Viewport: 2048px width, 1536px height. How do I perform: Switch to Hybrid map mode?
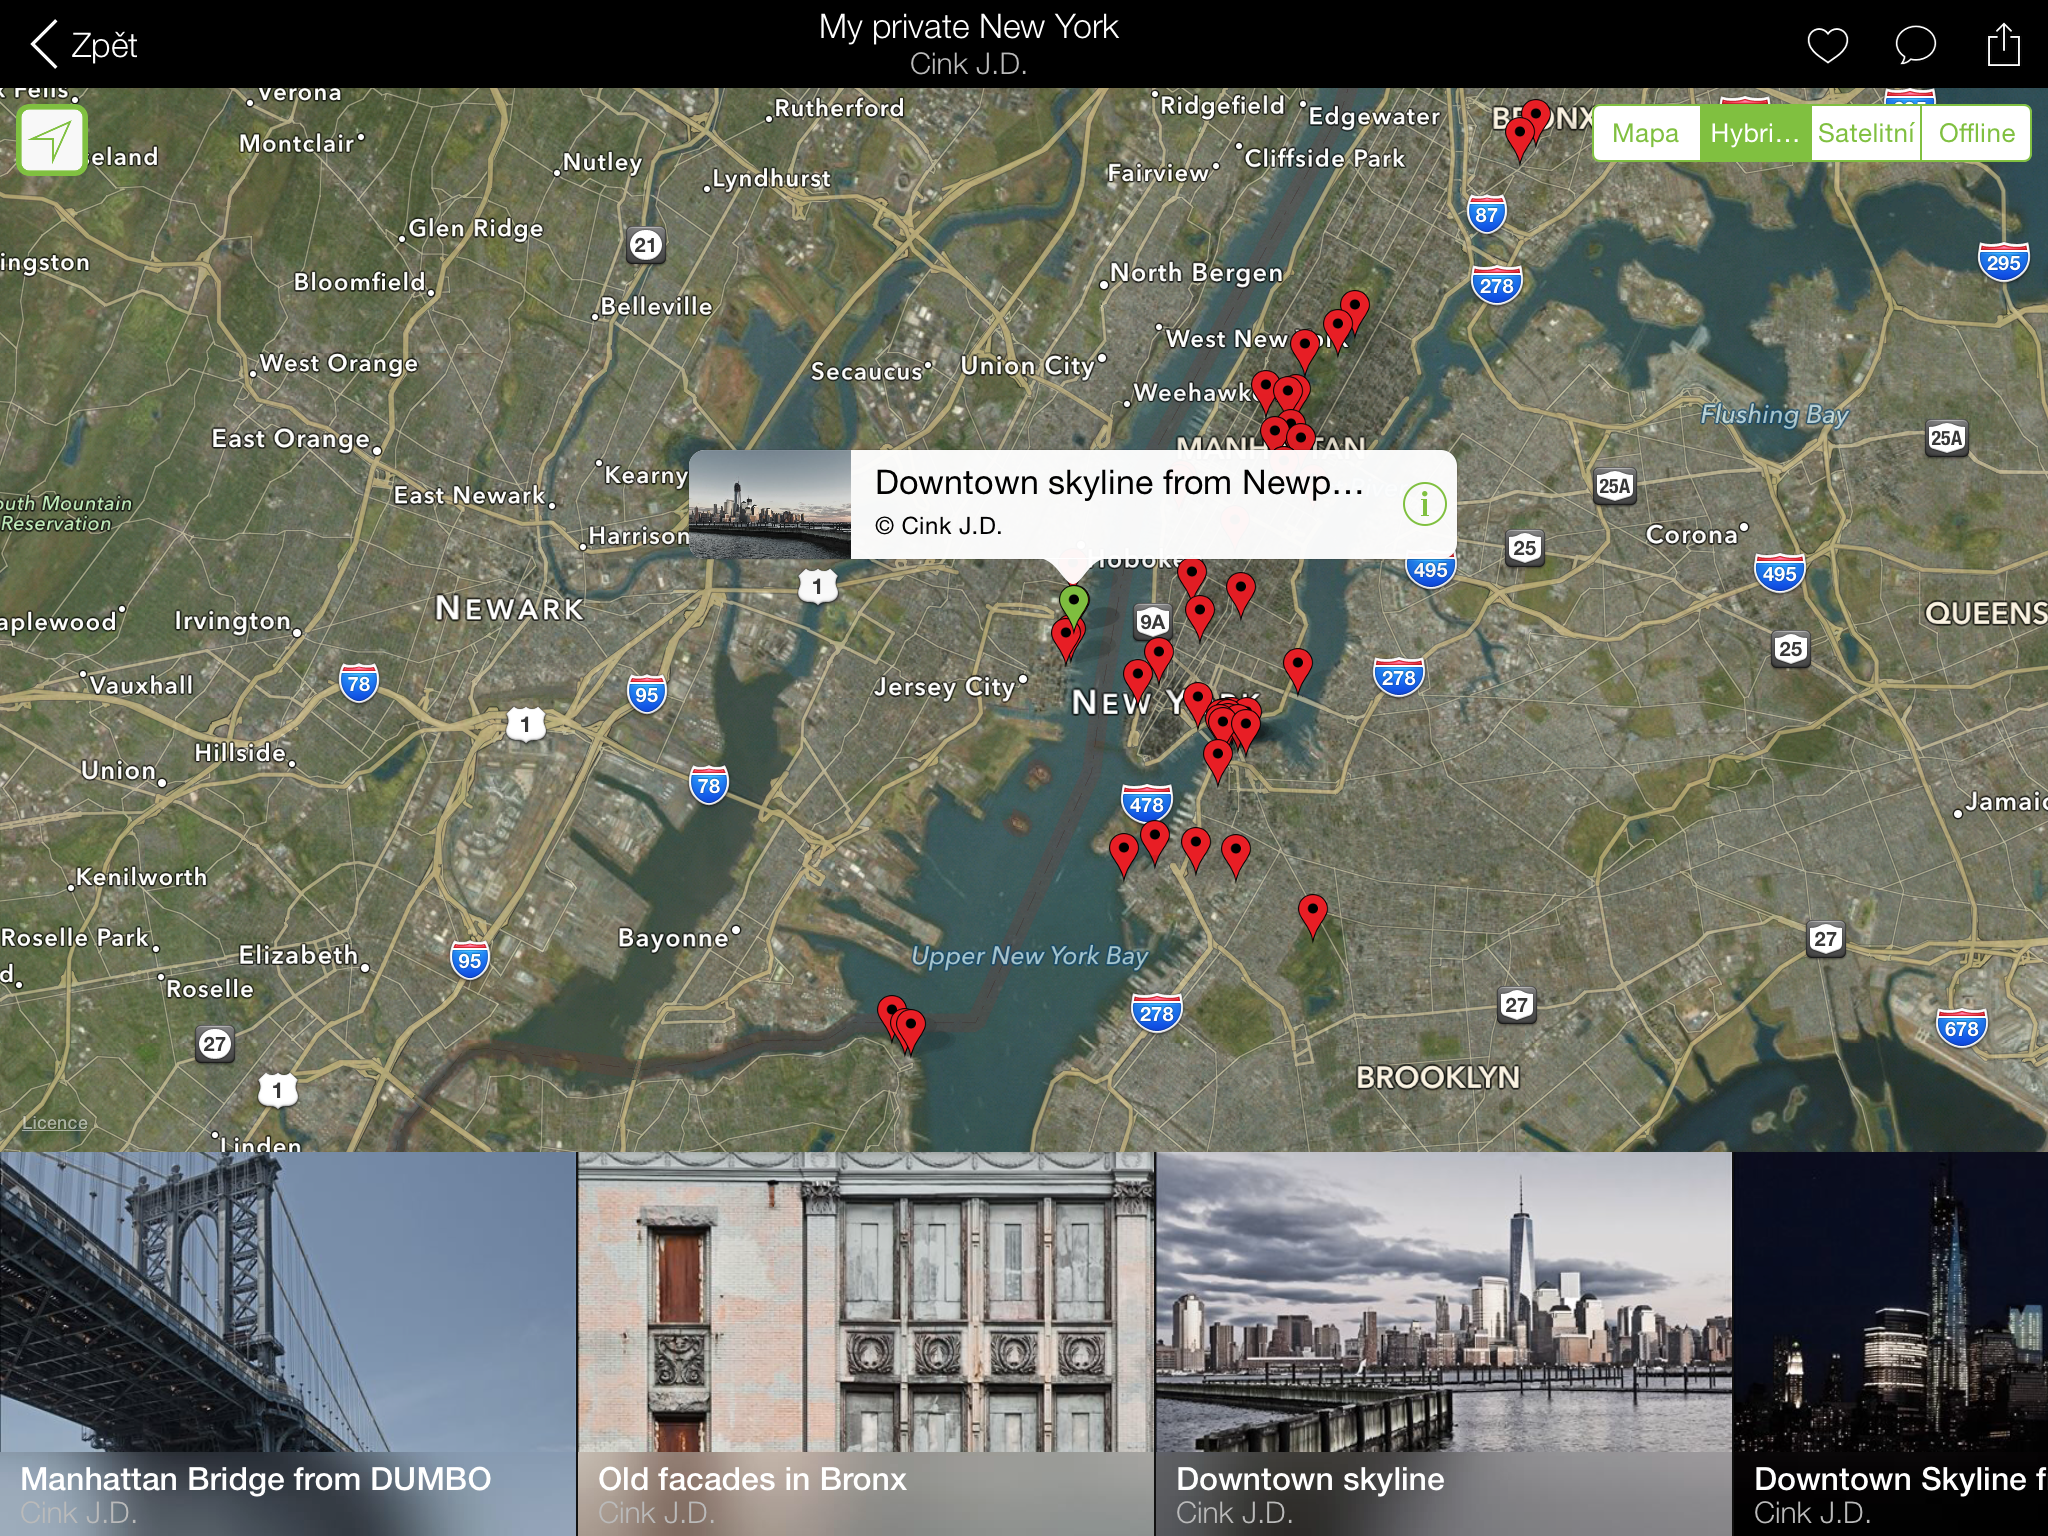1755,133
